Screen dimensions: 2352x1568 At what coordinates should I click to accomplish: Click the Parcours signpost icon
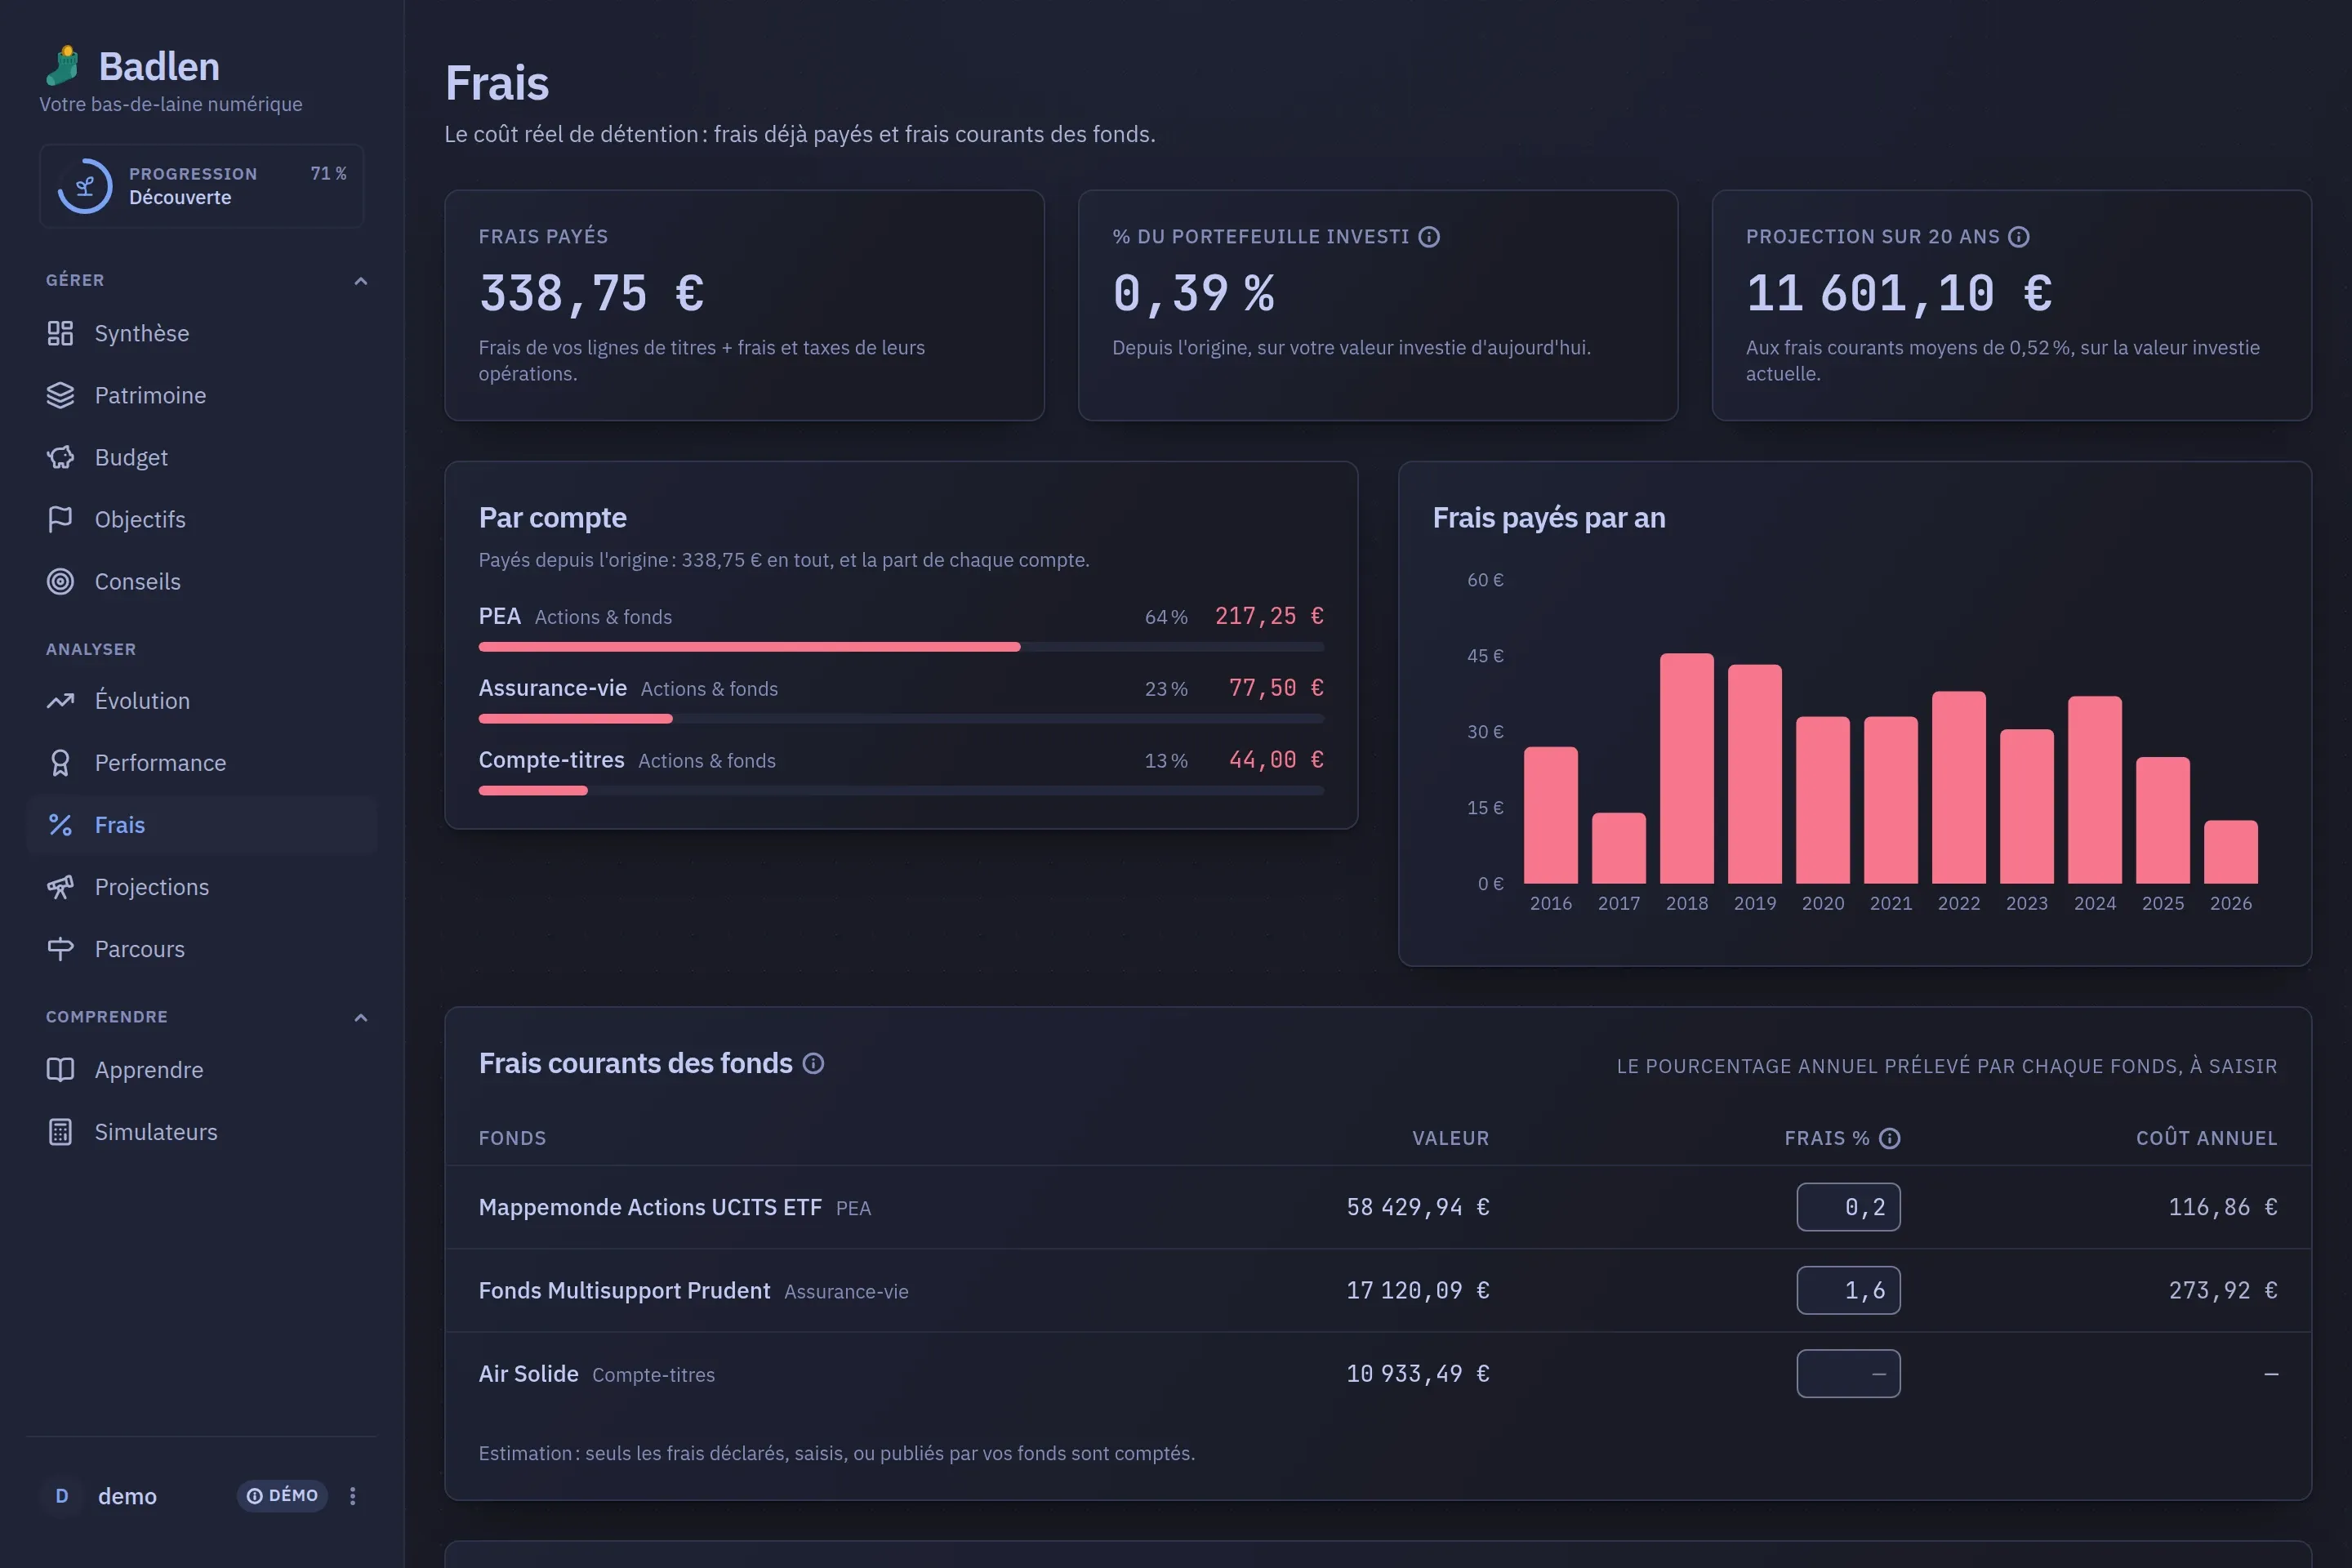[x=60, y=949]
